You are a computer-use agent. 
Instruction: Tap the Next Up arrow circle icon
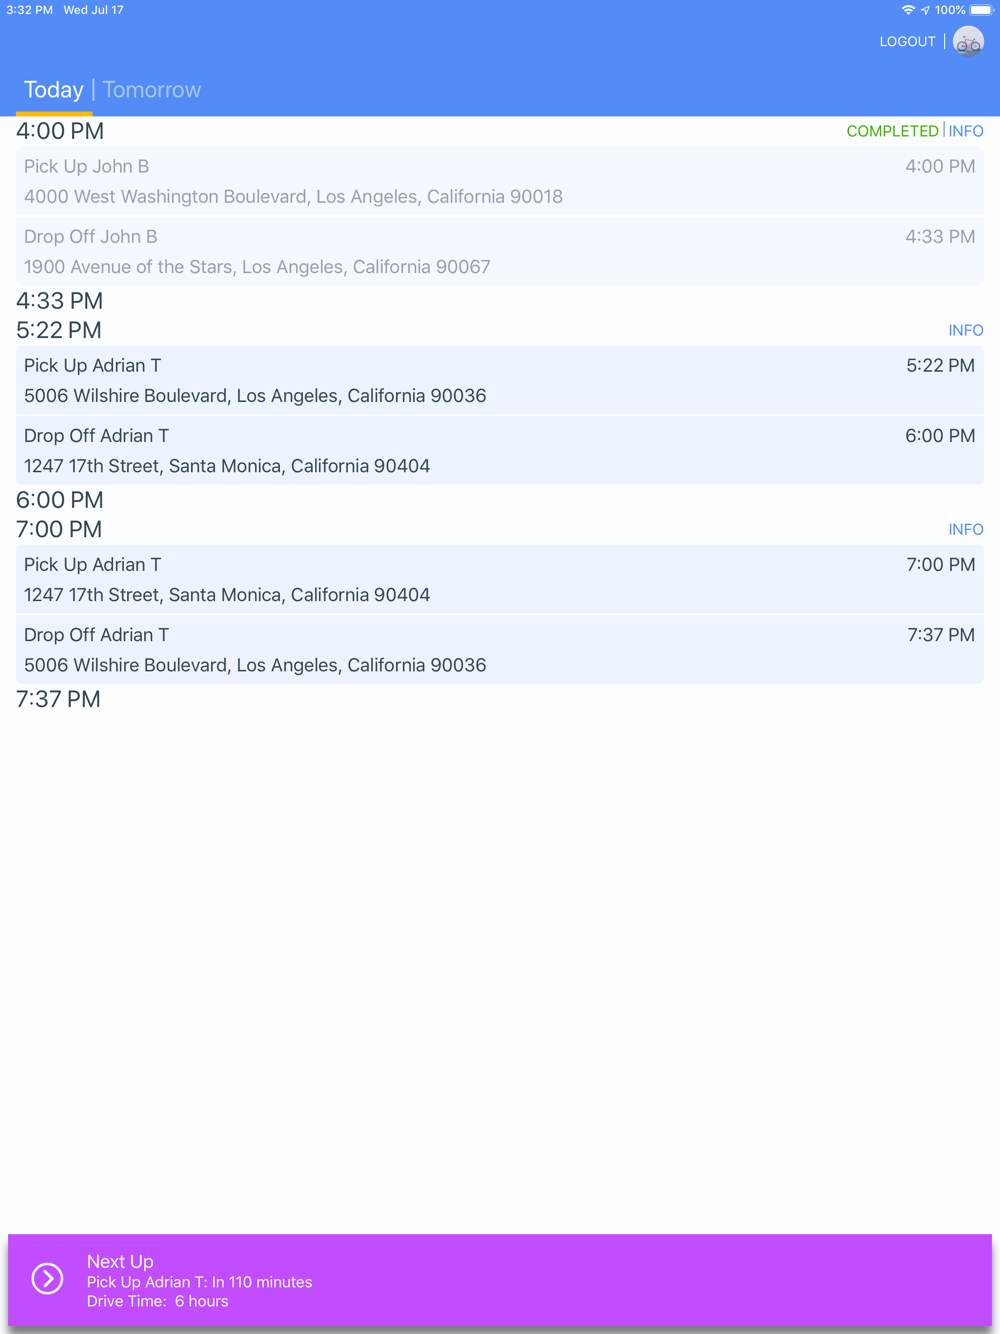[x=47, y=1278]
